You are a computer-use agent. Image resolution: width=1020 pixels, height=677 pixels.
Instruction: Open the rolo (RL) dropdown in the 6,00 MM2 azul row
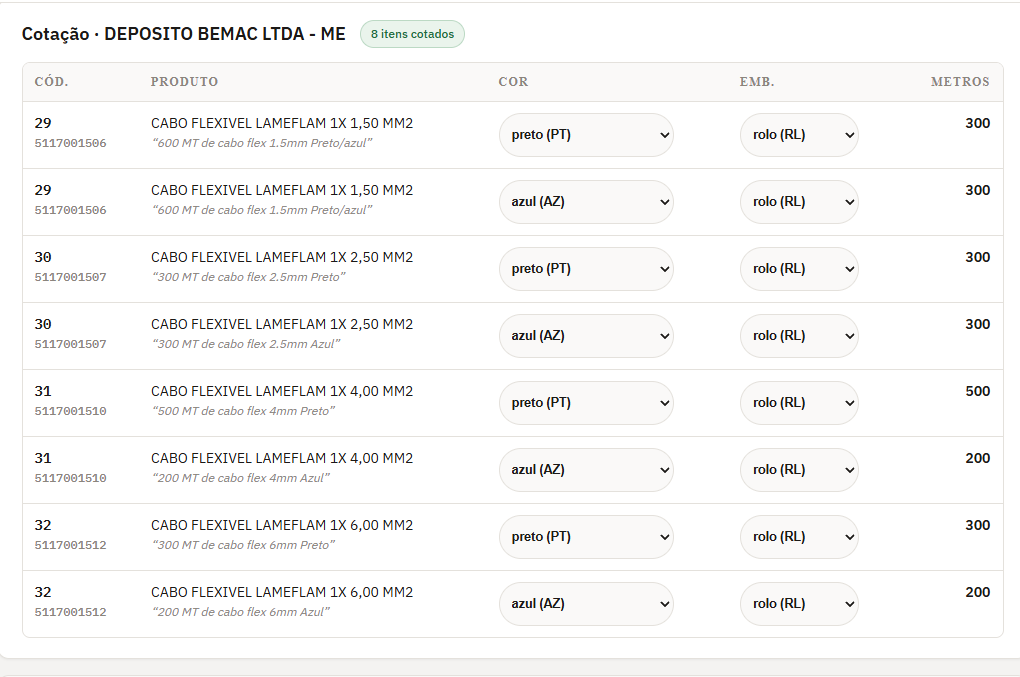coord(799,604)
